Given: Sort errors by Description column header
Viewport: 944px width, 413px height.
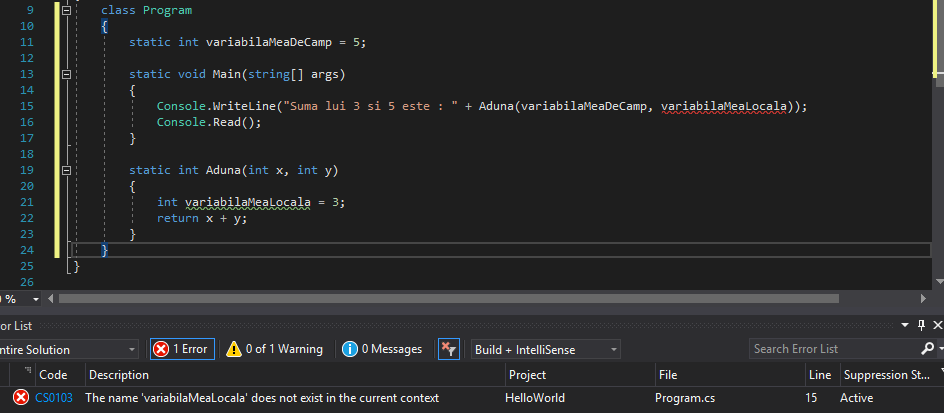Looking at the screenshot, I should [118, 375].
